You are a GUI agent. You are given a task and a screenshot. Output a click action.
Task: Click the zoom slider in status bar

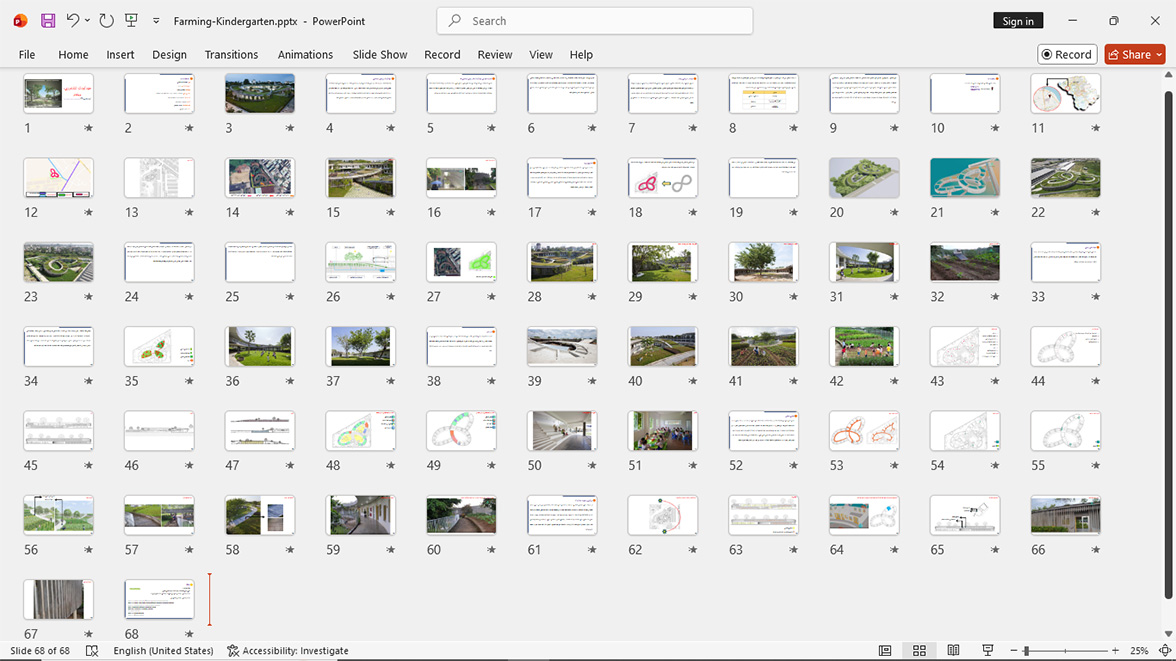pyautogui.click(x=1064, y=650)
